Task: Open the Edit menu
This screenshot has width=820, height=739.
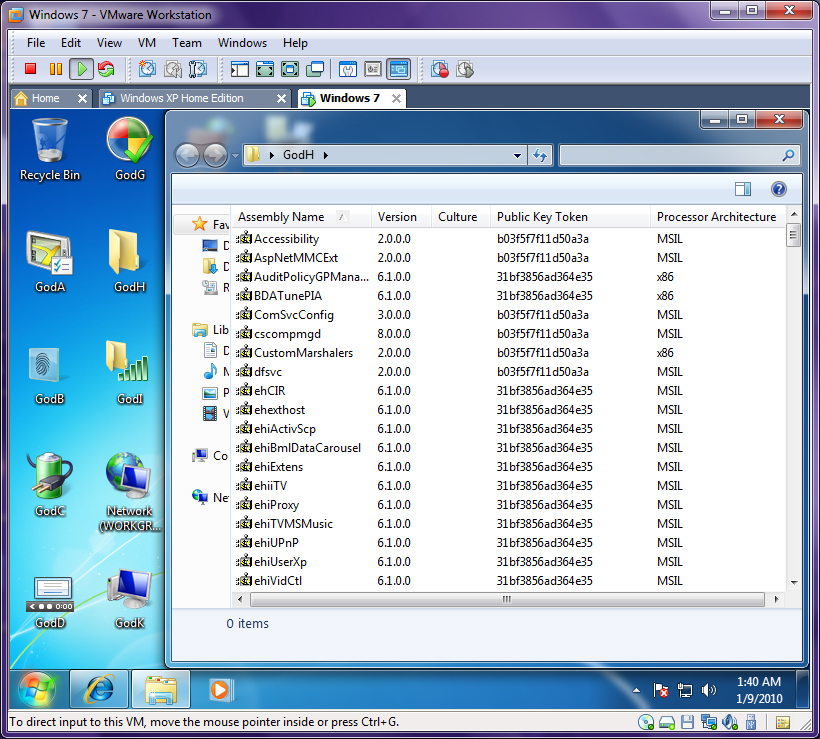Action: pos(71,43)
